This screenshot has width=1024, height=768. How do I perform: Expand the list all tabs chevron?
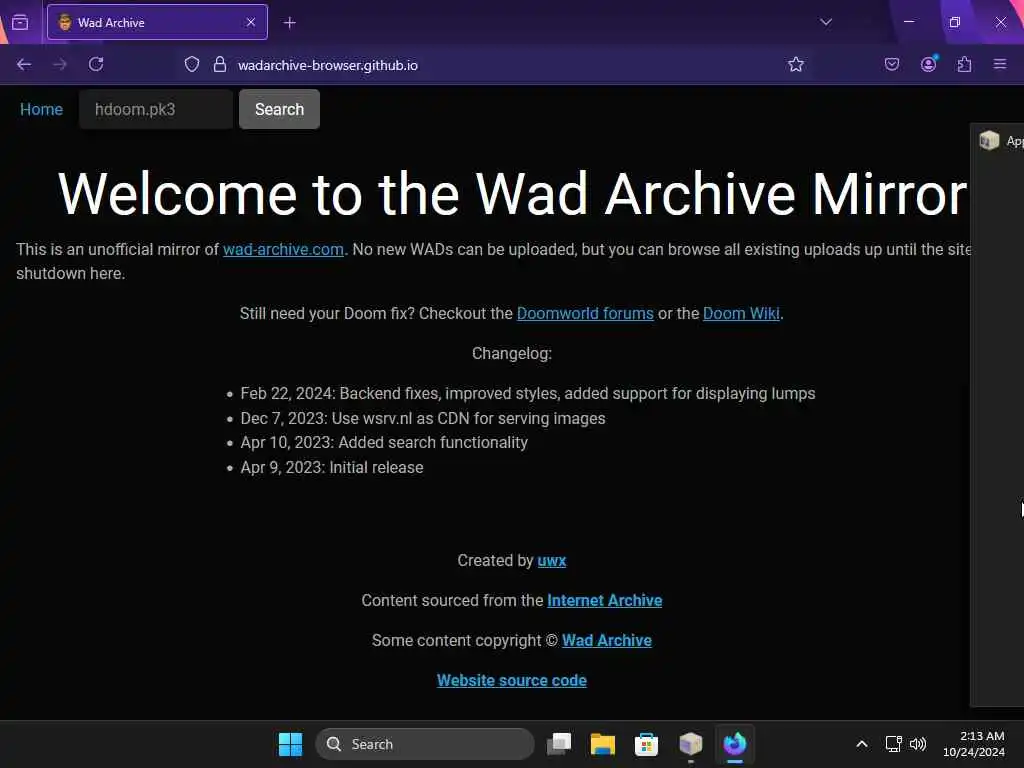pyautogui.click(x=825, y=22)
